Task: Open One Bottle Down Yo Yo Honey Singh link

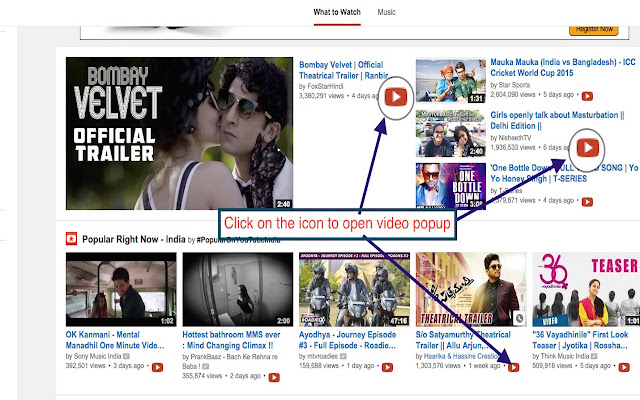Action: pos(564,173)
